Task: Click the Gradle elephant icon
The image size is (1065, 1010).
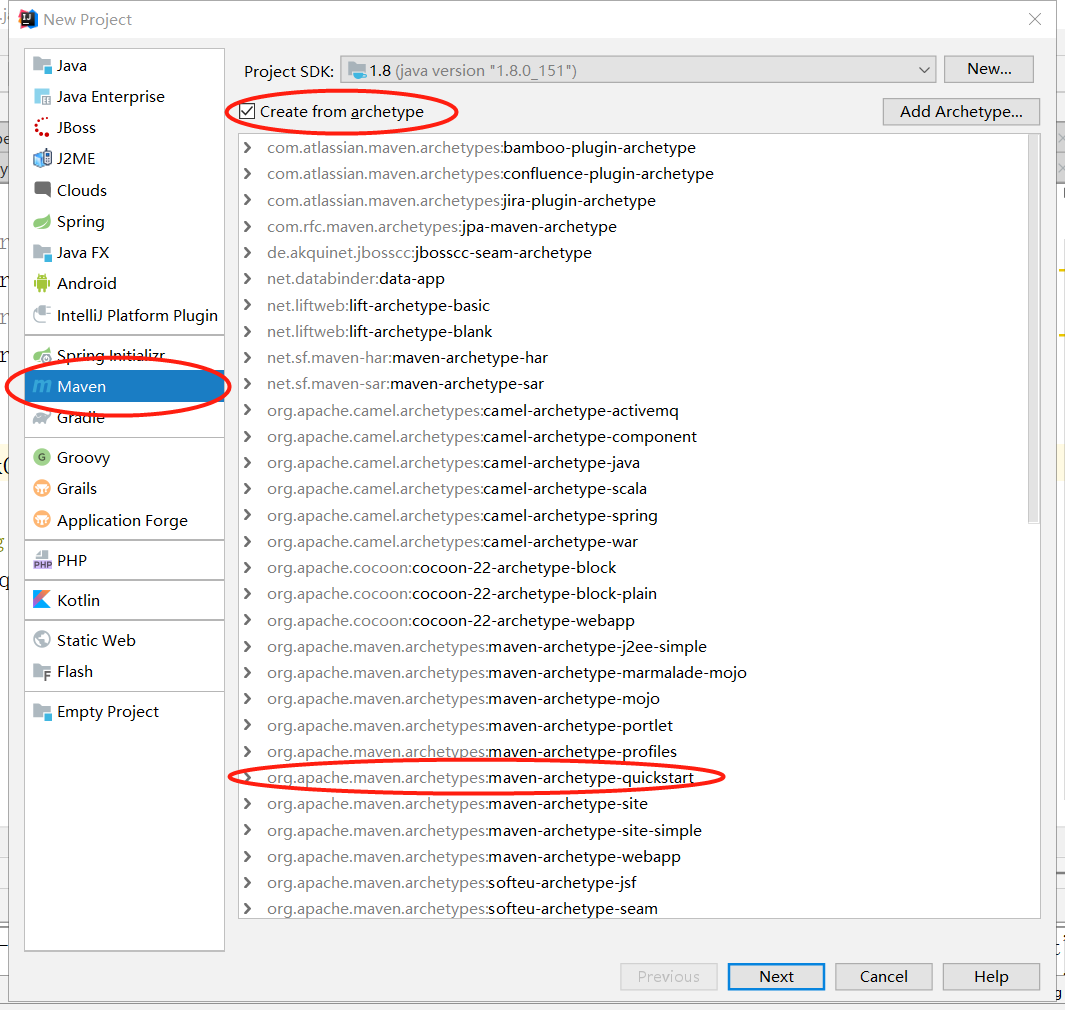Action: [x=42, y=418]
